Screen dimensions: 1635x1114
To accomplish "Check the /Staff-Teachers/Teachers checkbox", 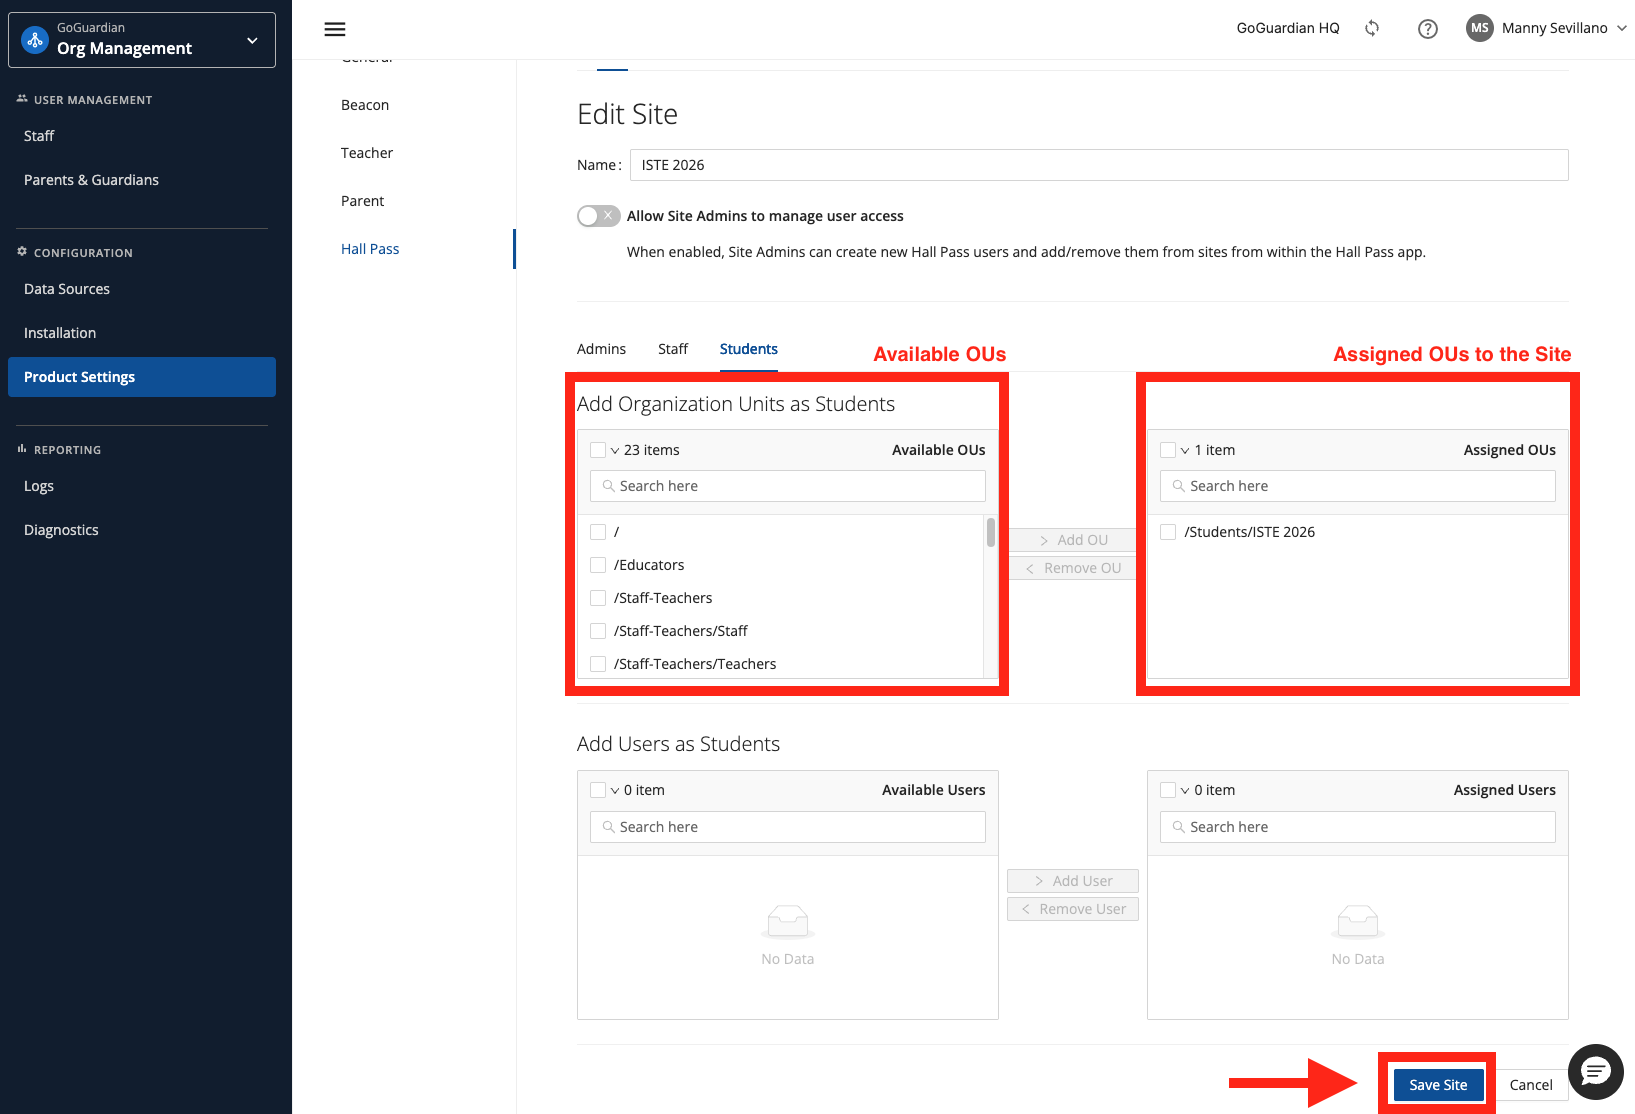I will tap(598, 664).
